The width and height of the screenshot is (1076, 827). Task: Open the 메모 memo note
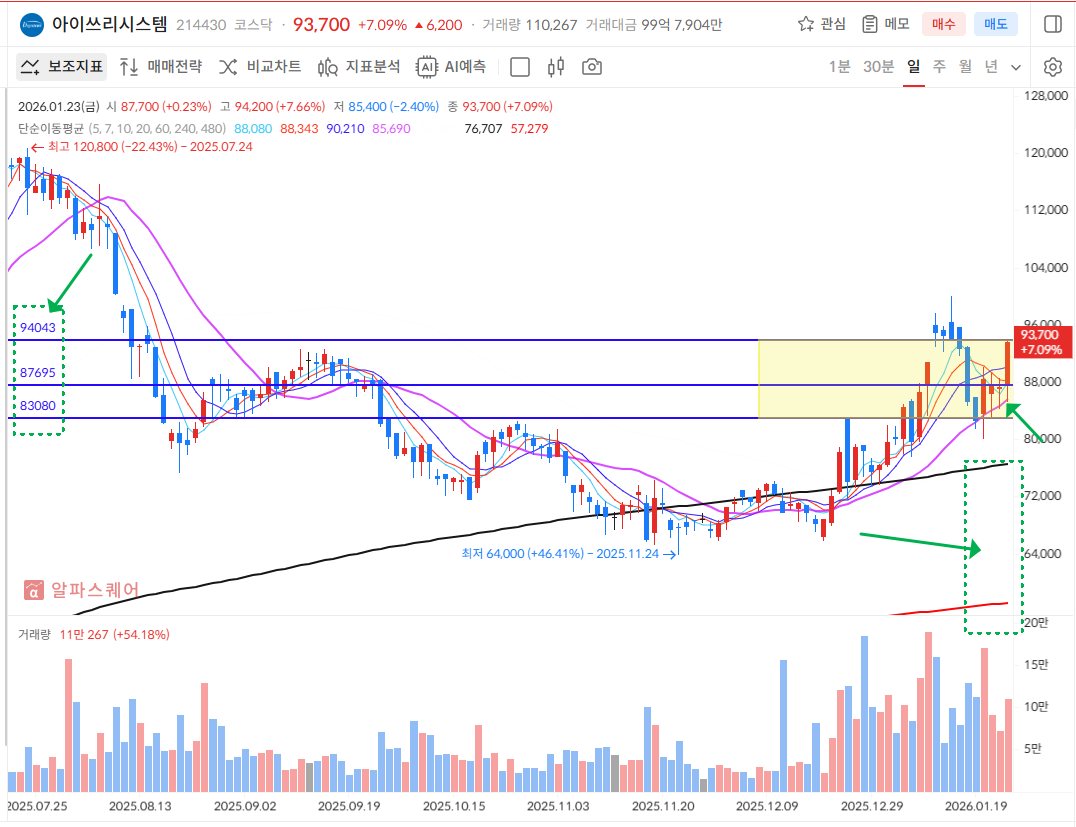(x=885, y=24)
